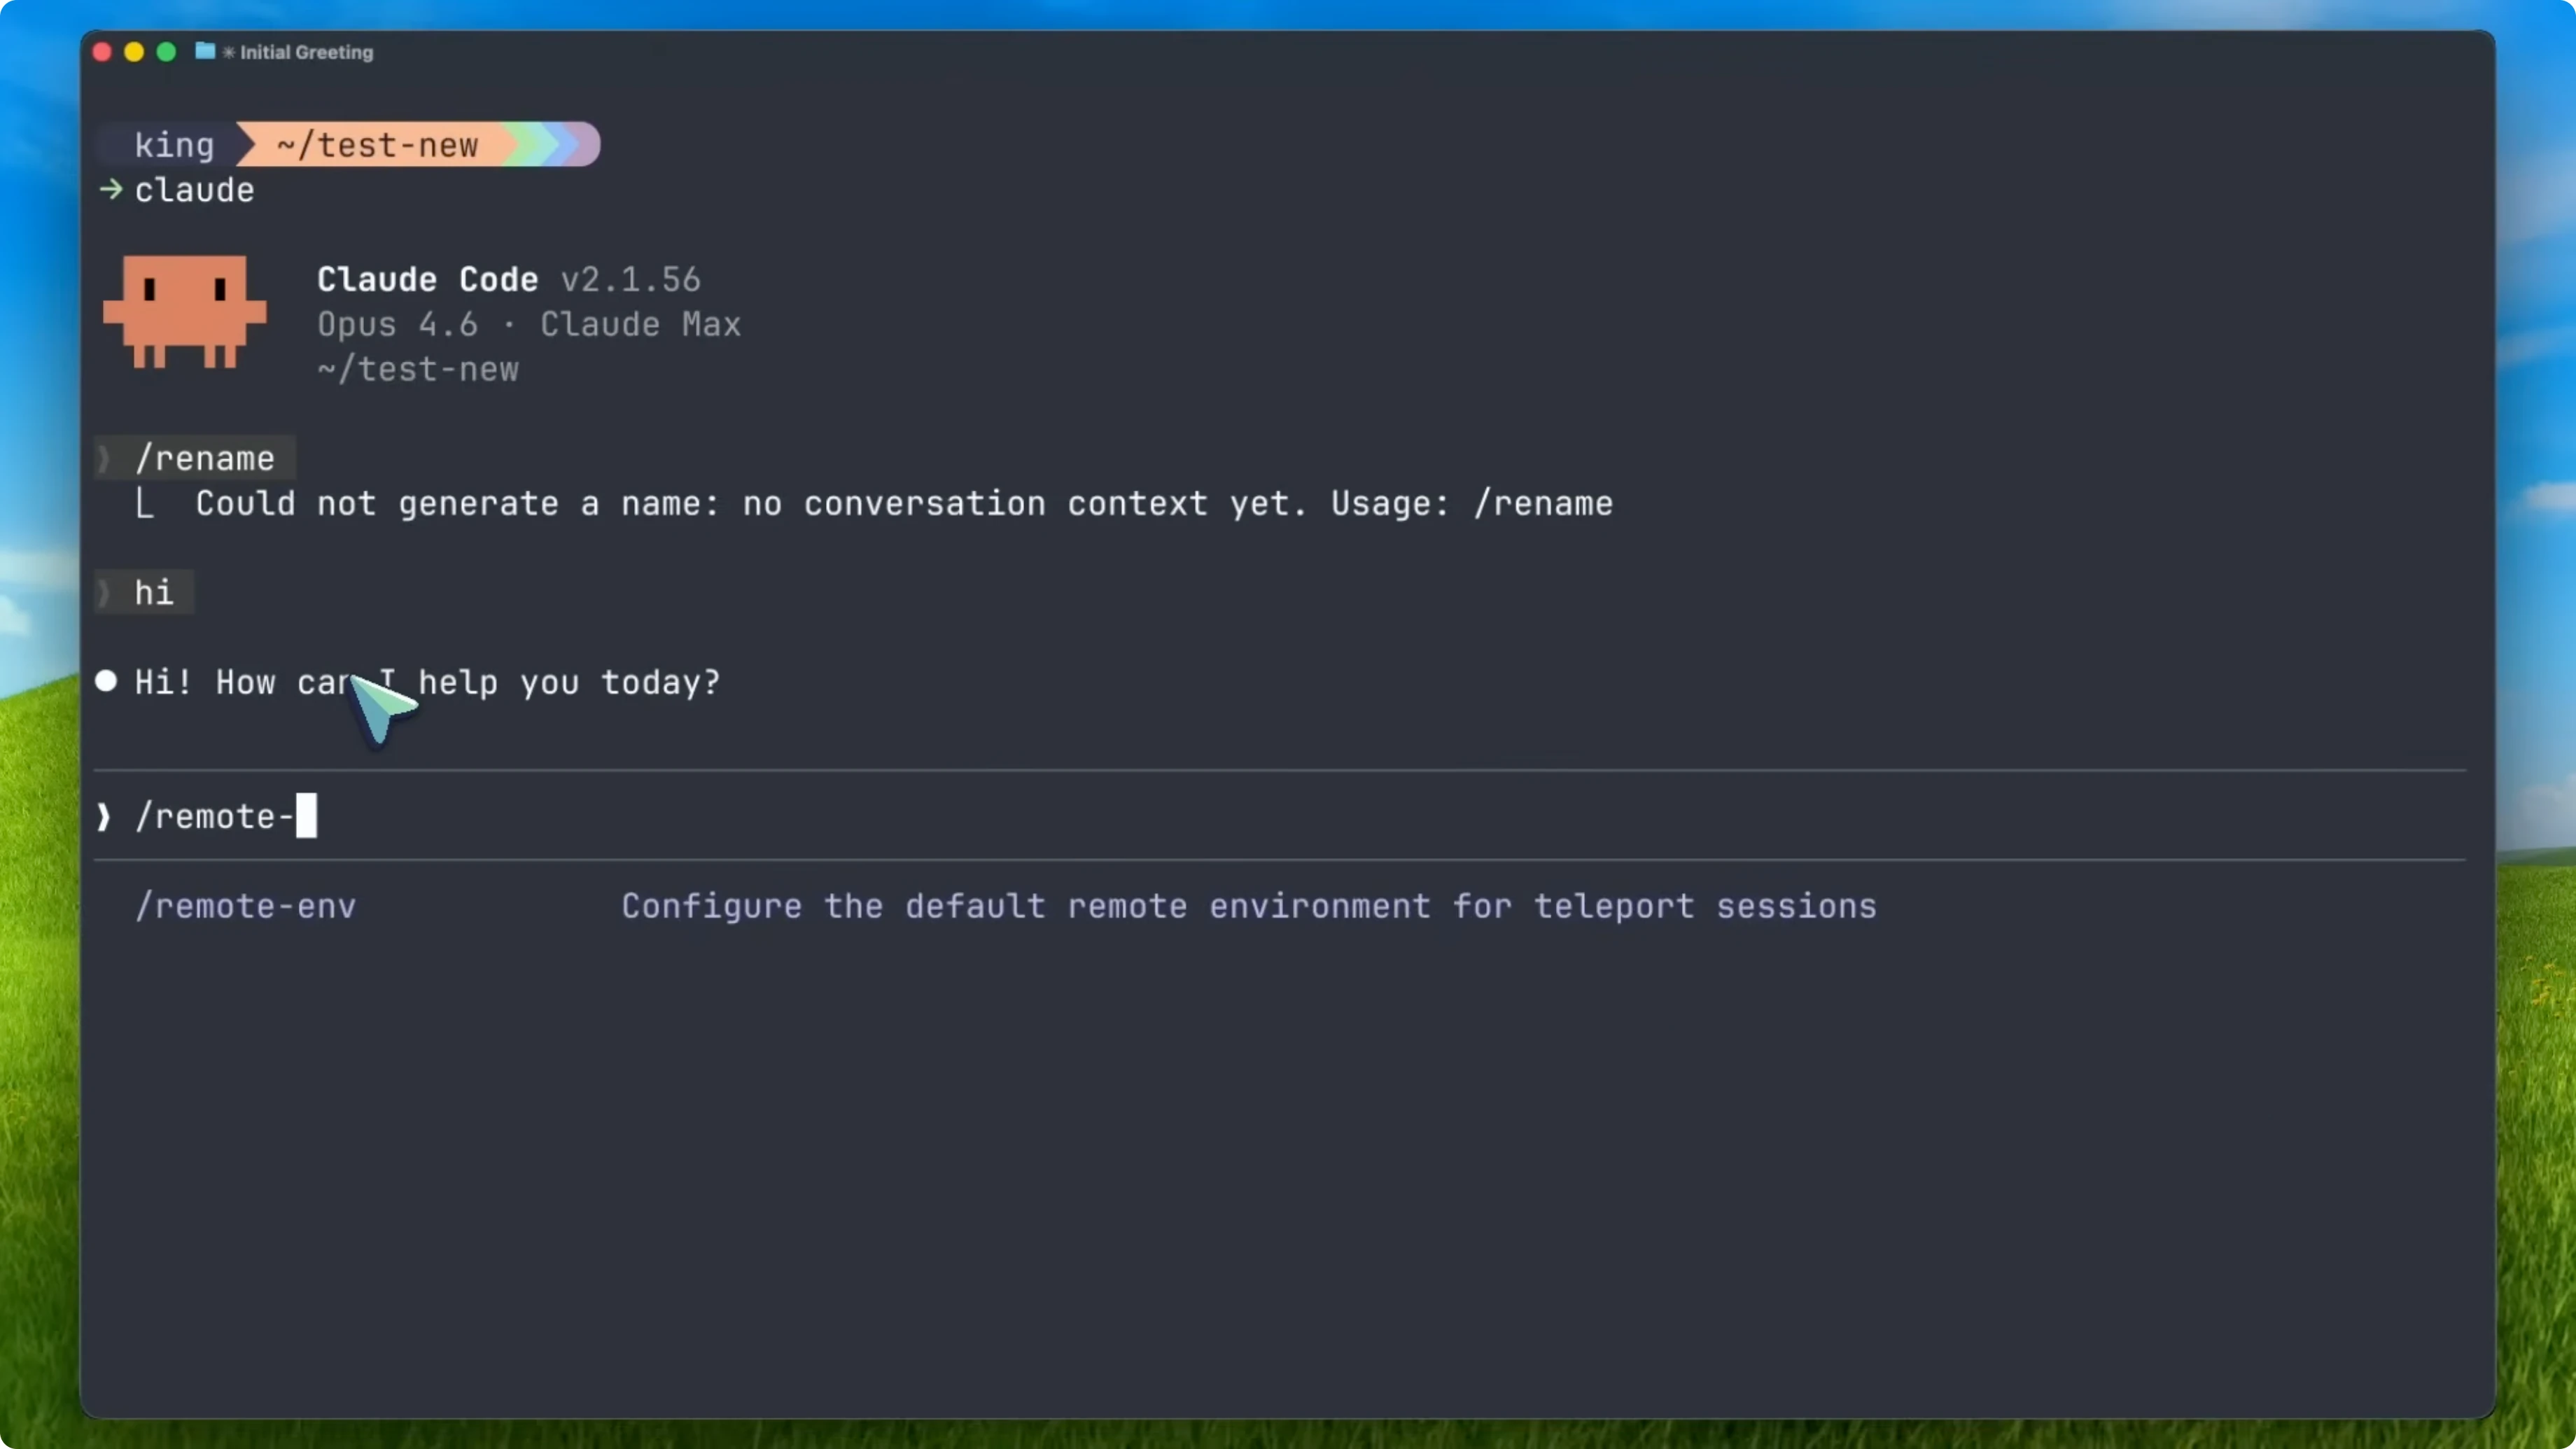
Task: Click the green traffic light button
Action: pos(166,52)
